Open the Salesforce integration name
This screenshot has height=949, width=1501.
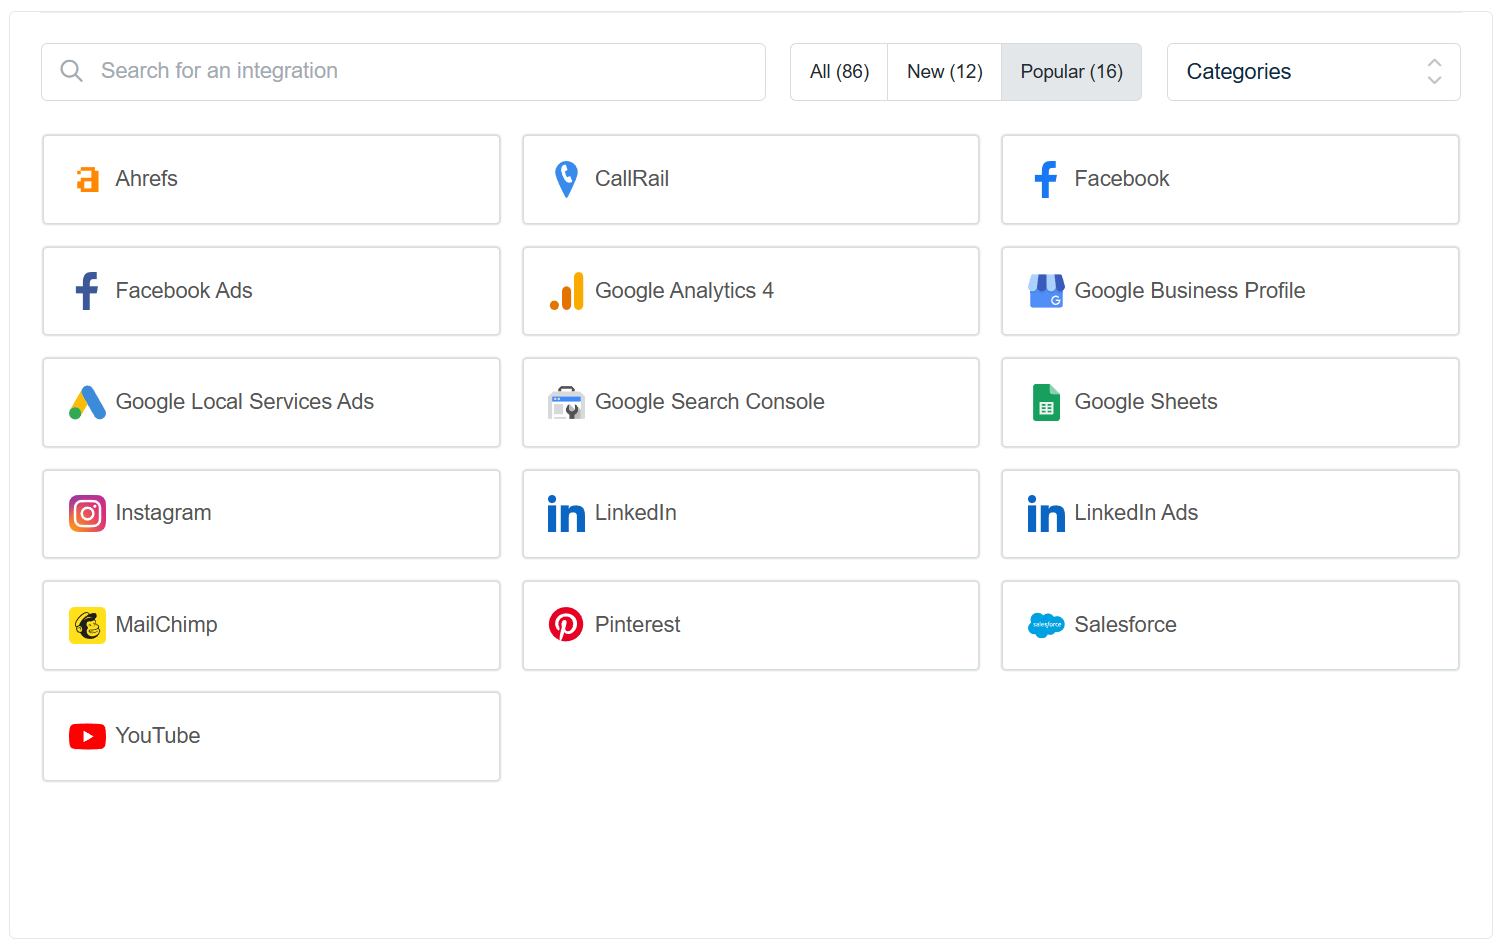[1125, 625]
